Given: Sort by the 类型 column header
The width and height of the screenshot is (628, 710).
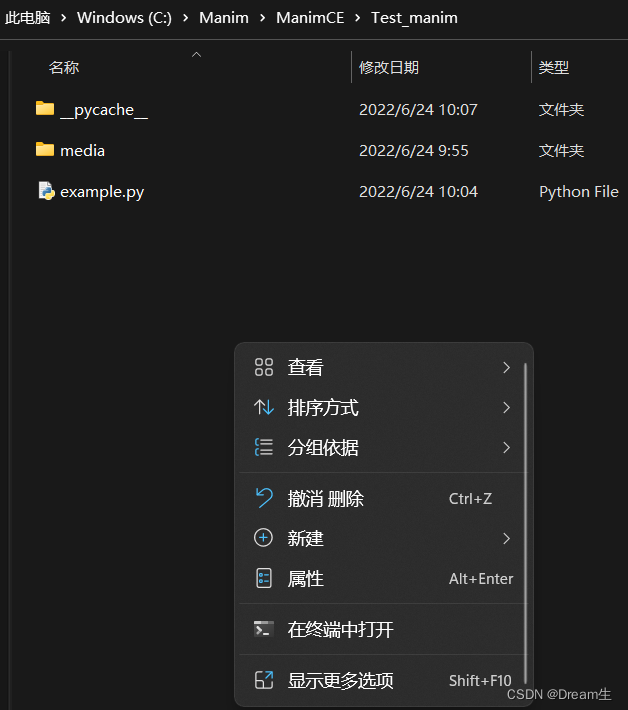Looking at the screenshot, I should pos(554,67).
